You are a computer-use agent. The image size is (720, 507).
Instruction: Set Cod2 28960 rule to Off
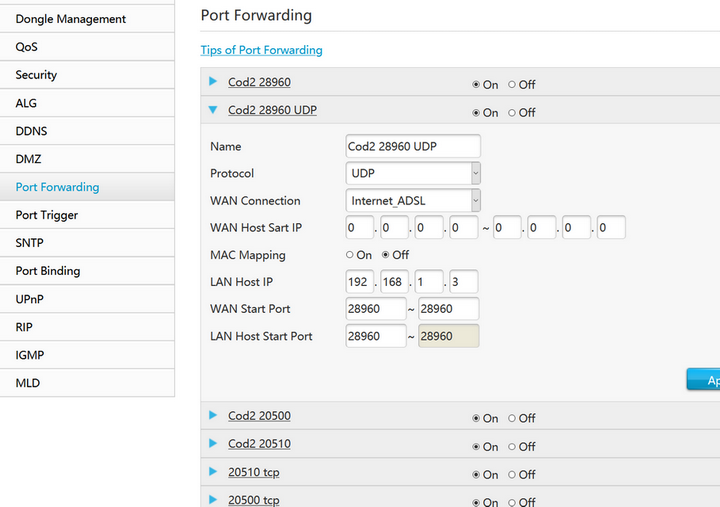(x=513, y=85)
